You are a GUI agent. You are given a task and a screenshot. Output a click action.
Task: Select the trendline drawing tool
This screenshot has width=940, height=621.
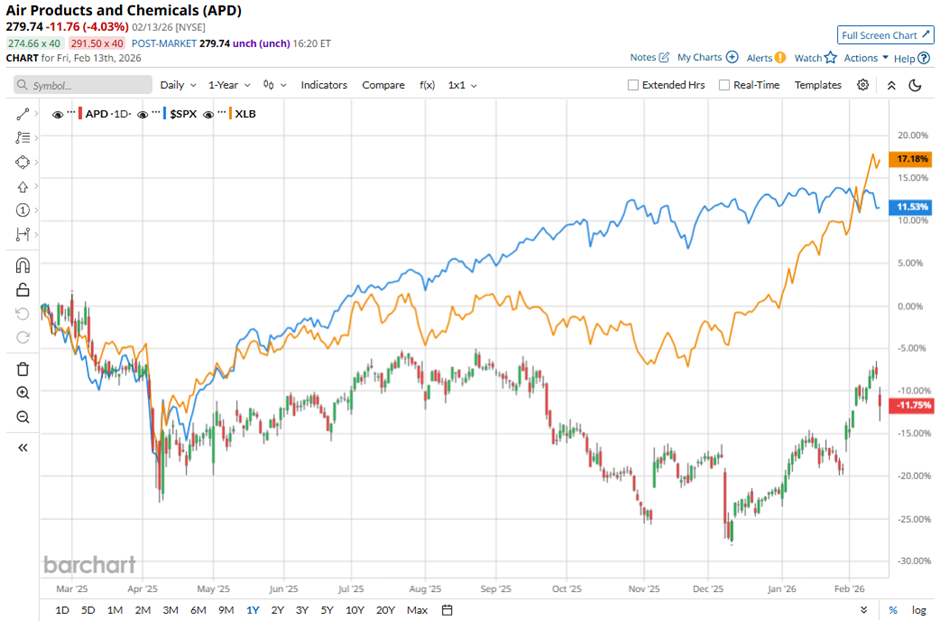pos(22,114)
